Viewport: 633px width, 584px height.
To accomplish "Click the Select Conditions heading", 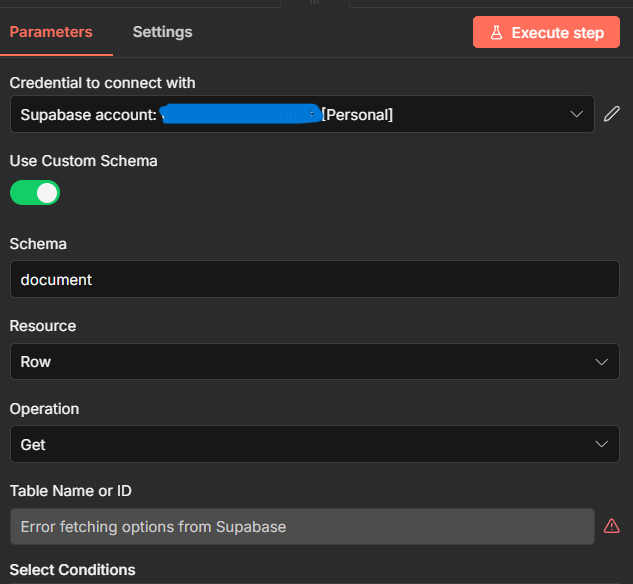I will point(72,570).
